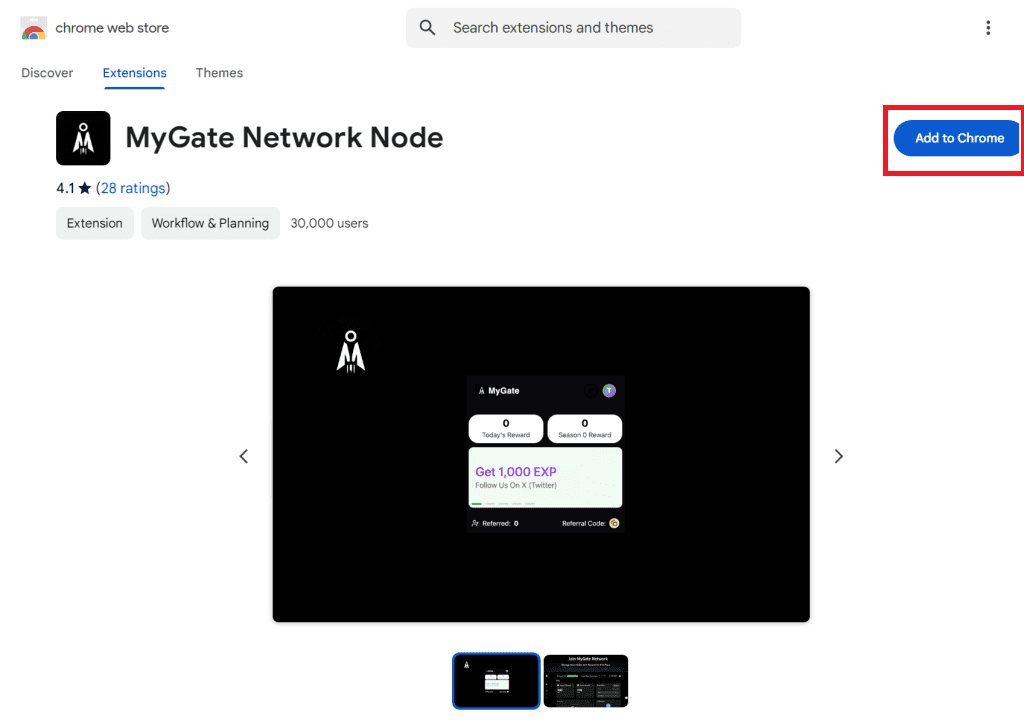Screen dimensions: 1024x723
Task: Click the Extension category chip
Action: pos(95,223)
